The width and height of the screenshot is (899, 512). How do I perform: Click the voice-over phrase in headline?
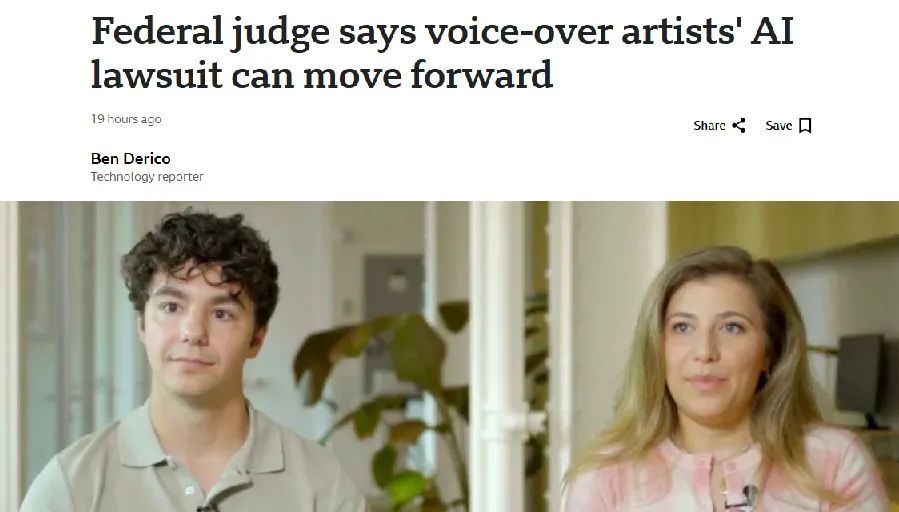519,32
